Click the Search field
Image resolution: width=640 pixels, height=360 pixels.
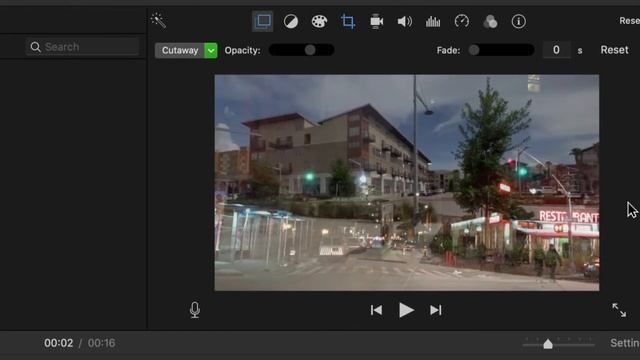tap(83, 47)
